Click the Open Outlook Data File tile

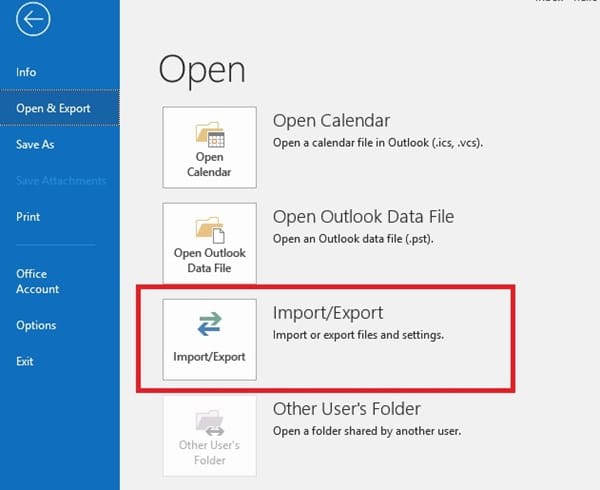point(209,243)
